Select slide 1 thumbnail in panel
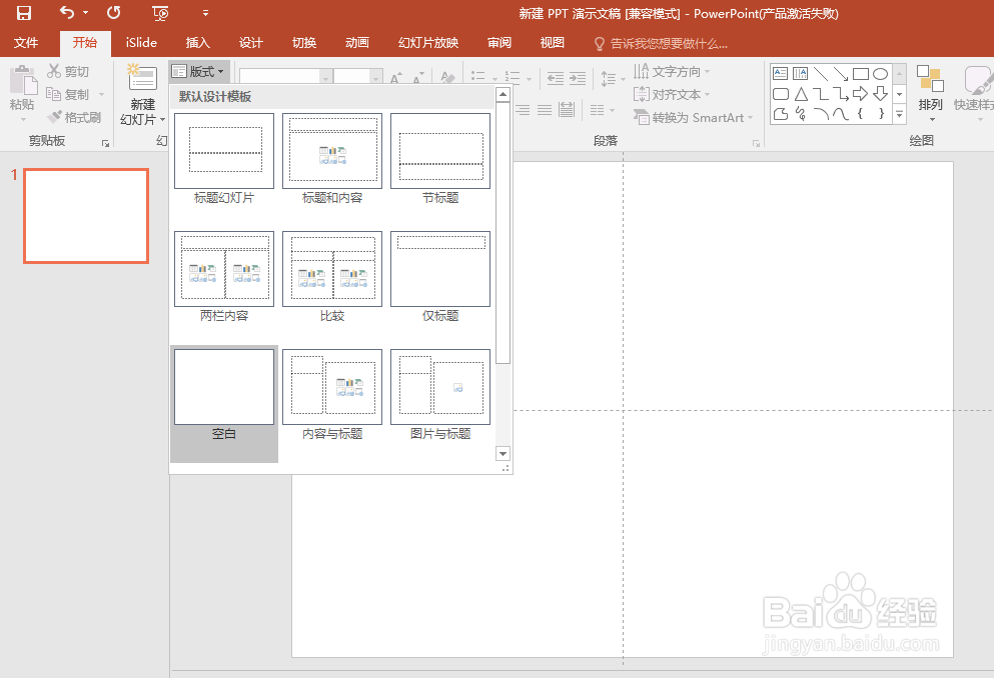 tap(86, 215)
